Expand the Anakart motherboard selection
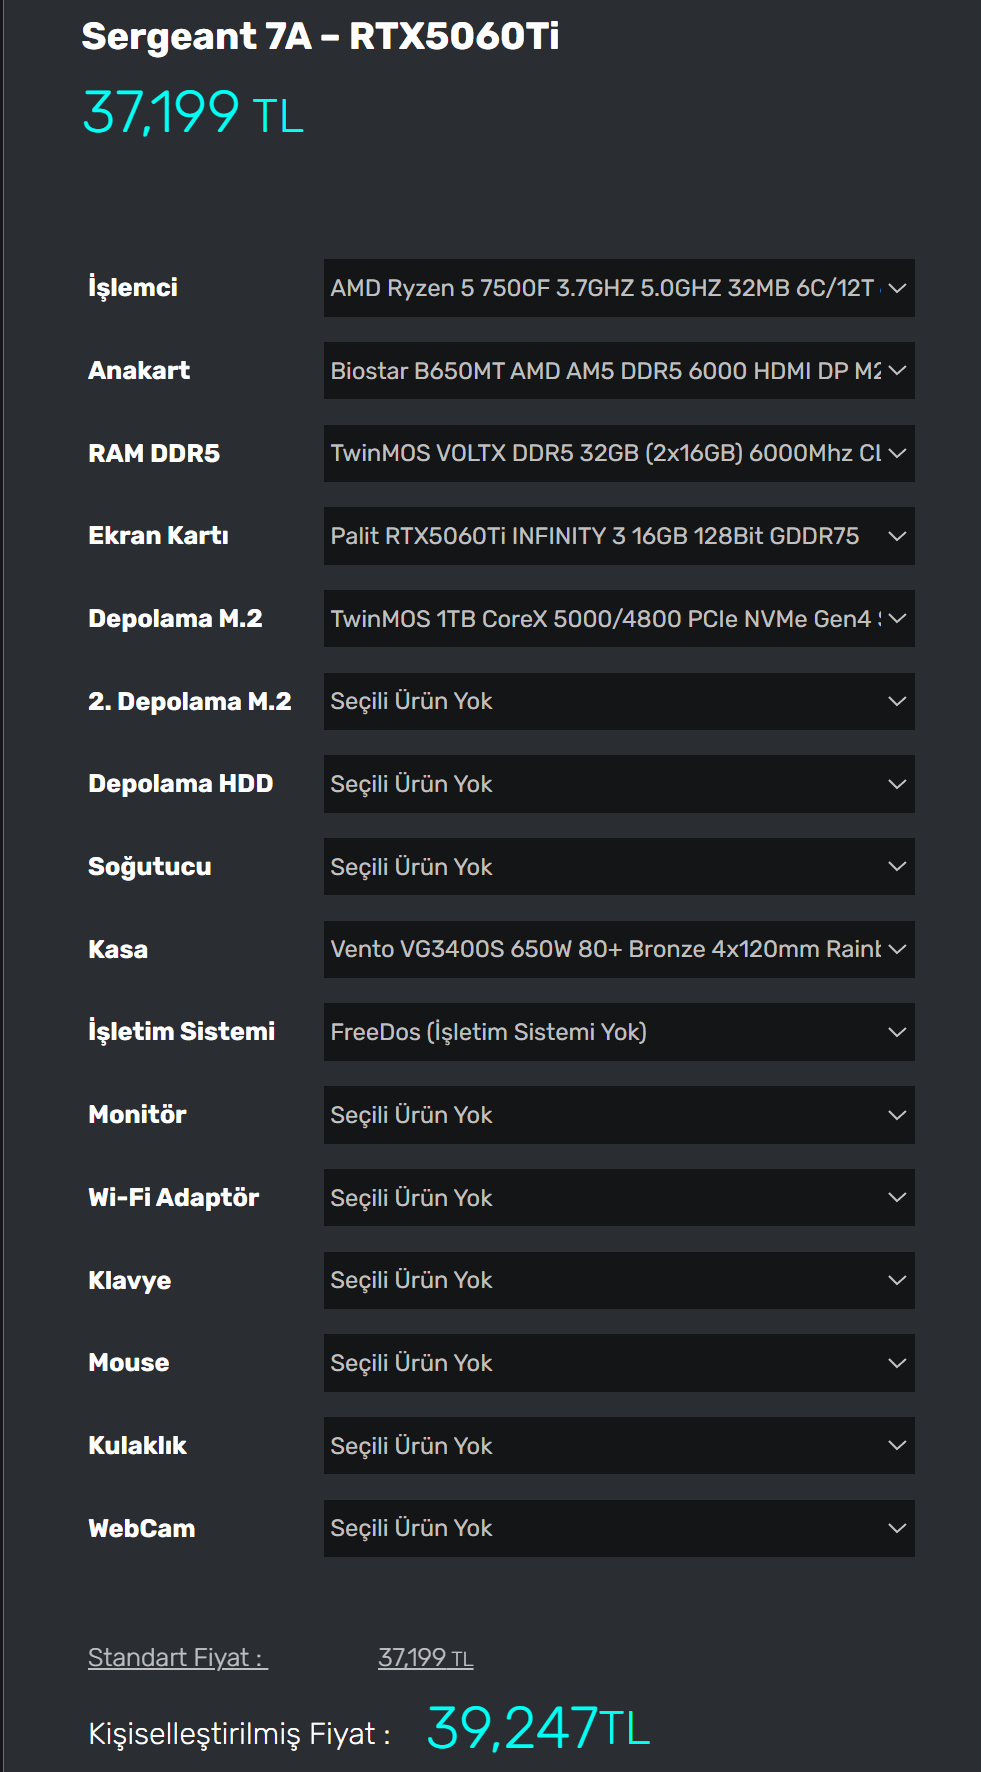This screenshot has height=1772, width=981. pos(618,371)
